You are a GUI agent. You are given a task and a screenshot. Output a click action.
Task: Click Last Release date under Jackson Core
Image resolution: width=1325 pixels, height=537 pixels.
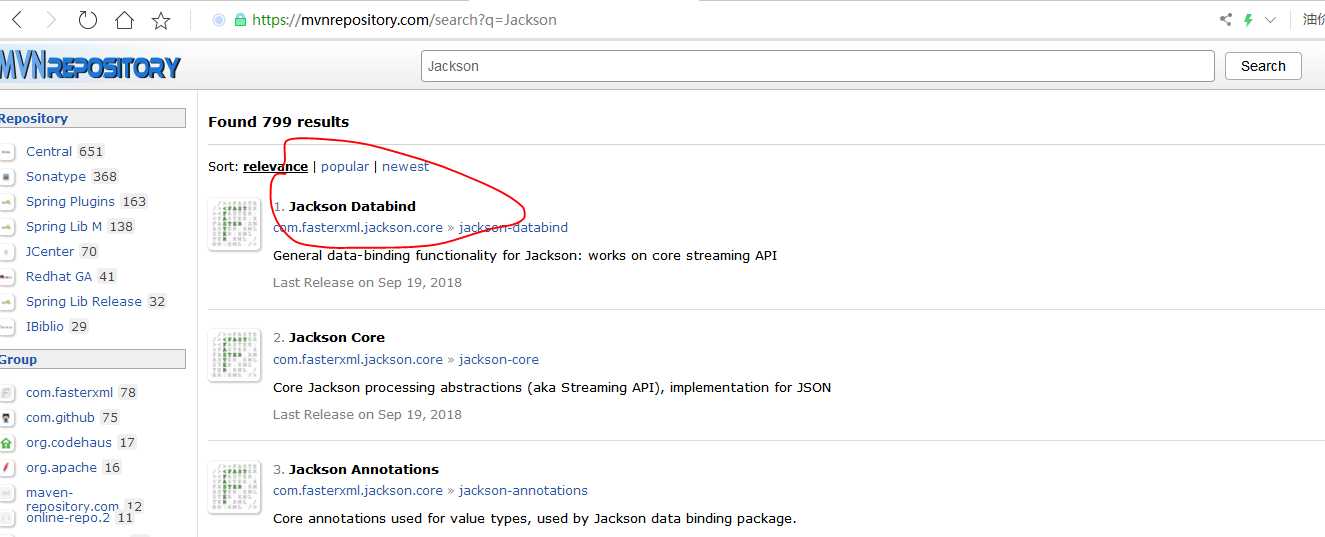click(x=367, y=415)
